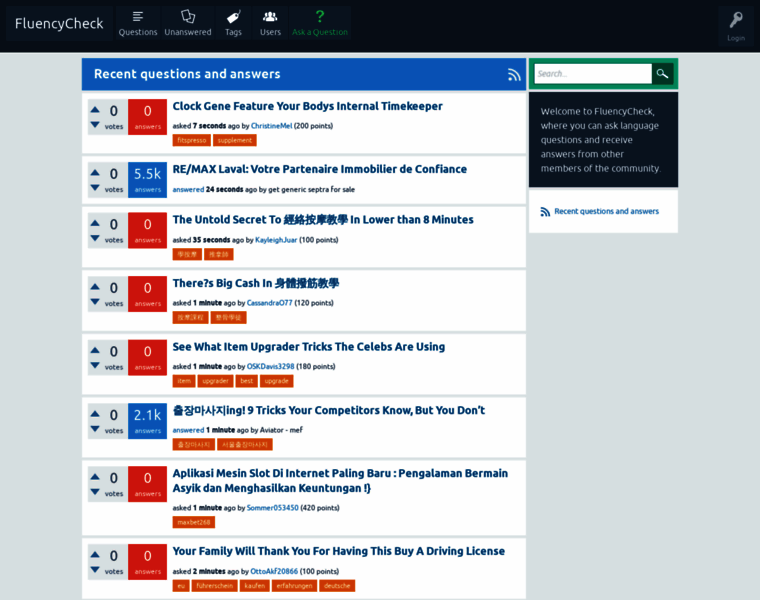Open the Users menu
760x600 pixels.
[x=270, y=23]
